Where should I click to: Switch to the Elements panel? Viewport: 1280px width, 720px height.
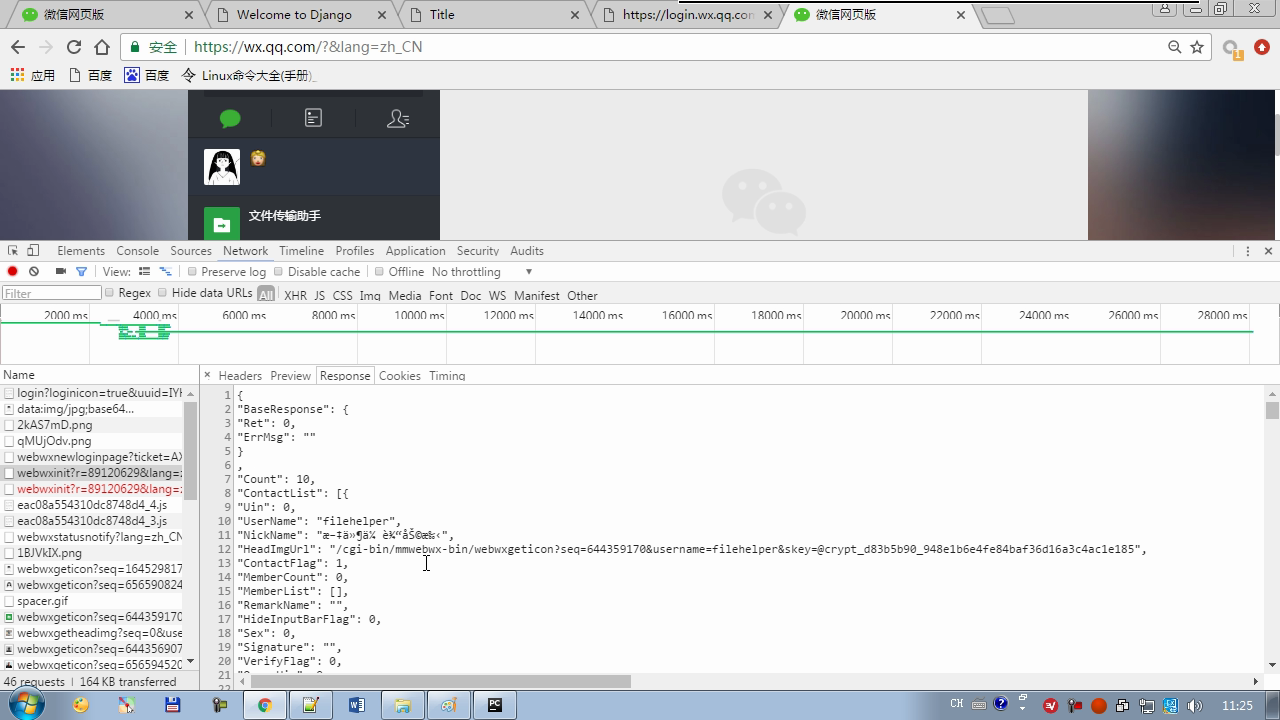coord(81,251)
